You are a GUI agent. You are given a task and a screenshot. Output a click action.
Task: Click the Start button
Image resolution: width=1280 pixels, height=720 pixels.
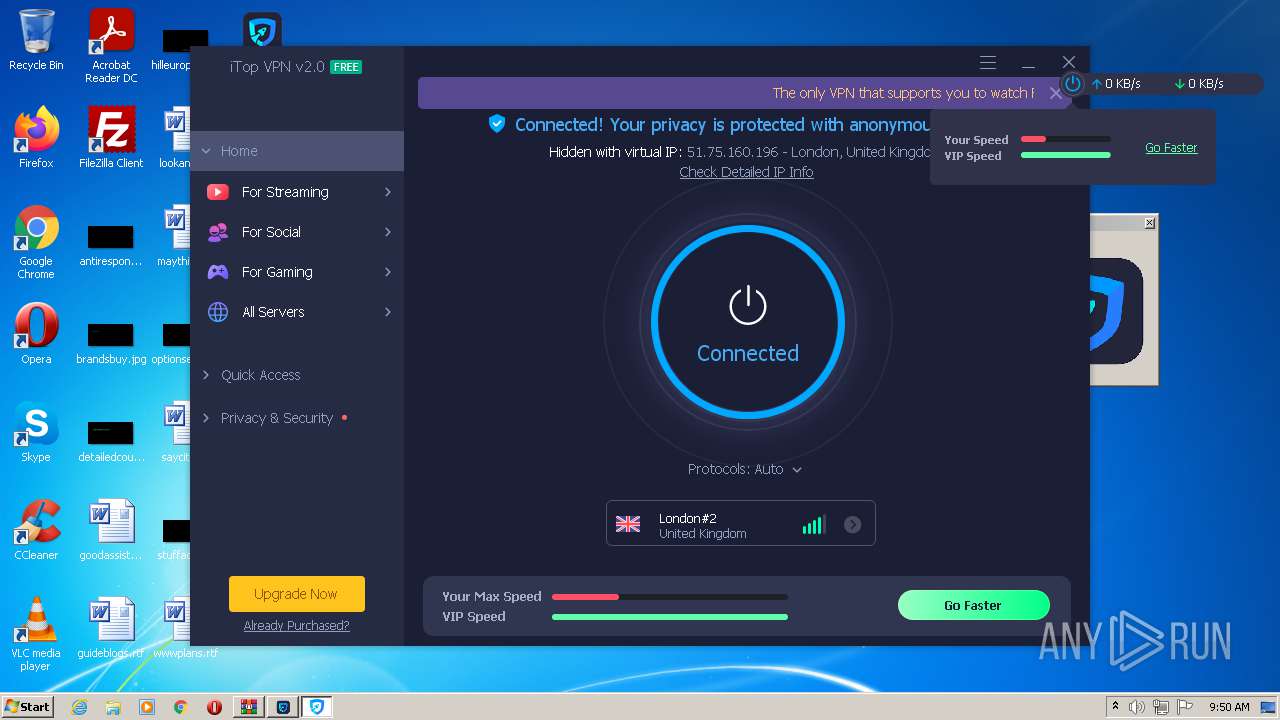(x=28, y=707)
